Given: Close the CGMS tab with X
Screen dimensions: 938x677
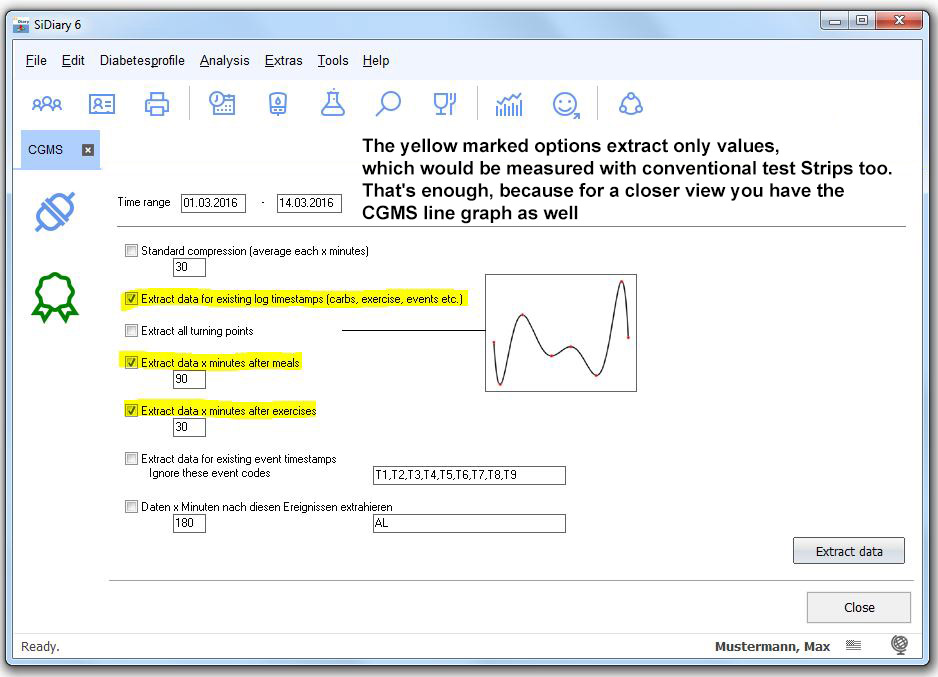Looking at the screenshot, I should point(88,150).
